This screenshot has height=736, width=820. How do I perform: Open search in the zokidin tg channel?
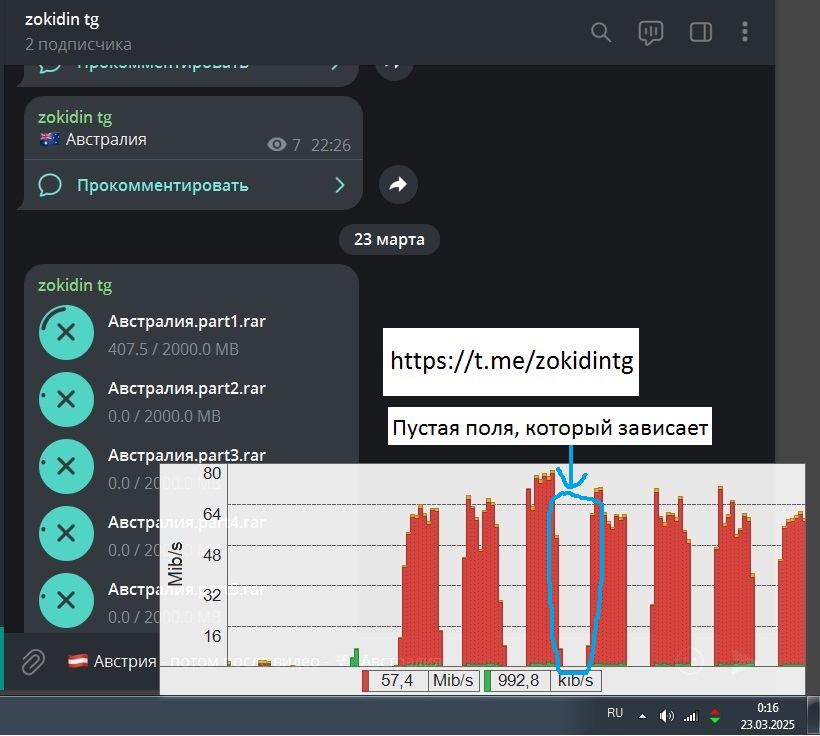click(x=601, y=32)
